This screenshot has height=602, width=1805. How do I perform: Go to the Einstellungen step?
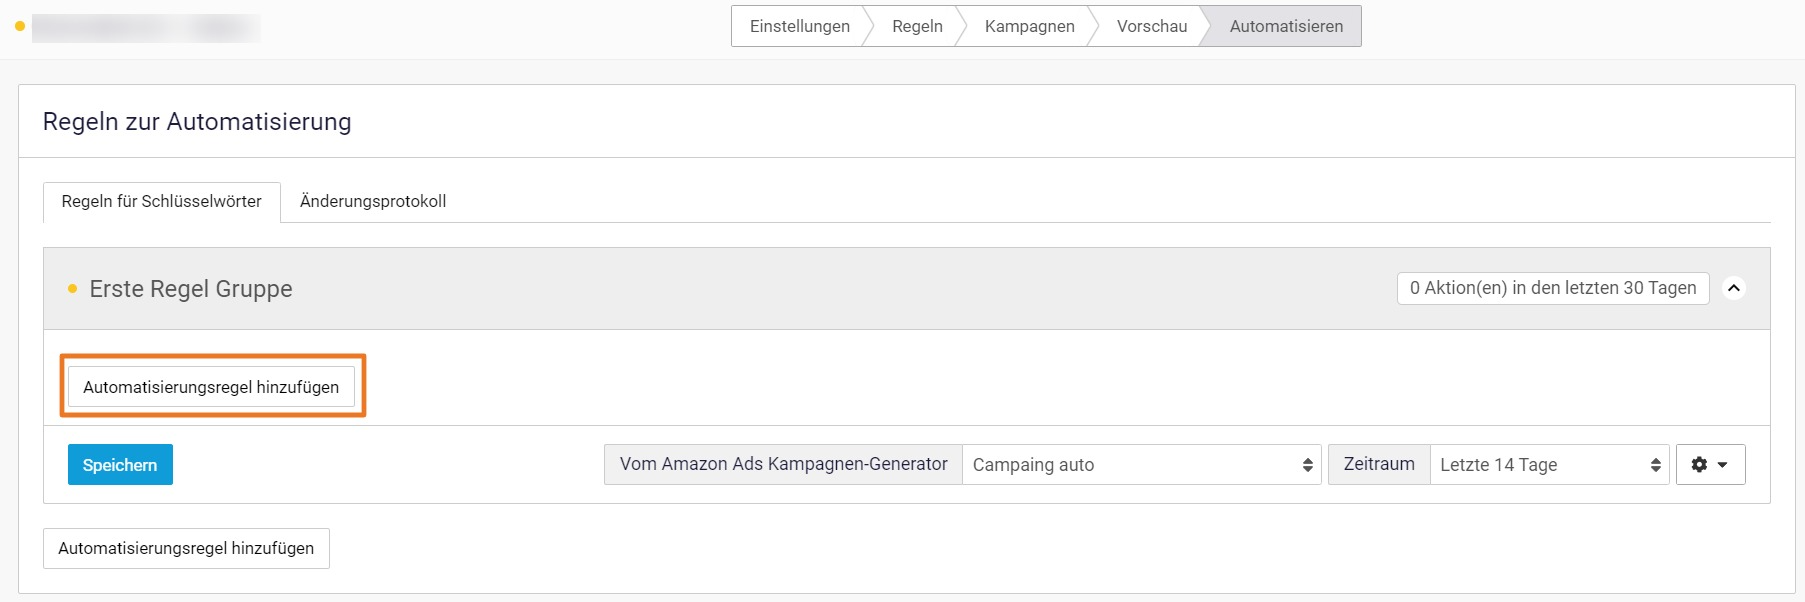click(799, 26)
